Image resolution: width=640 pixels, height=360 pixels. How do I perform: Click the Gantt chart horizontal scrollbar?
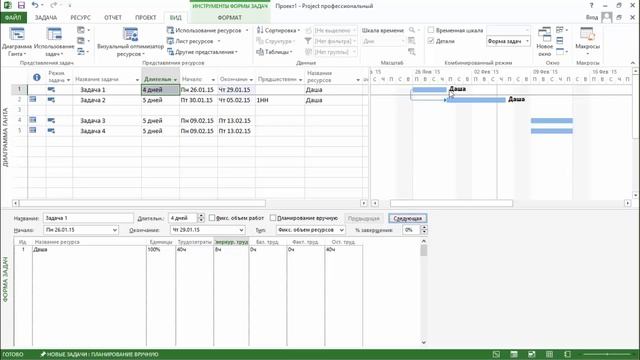tap(451, 203)
